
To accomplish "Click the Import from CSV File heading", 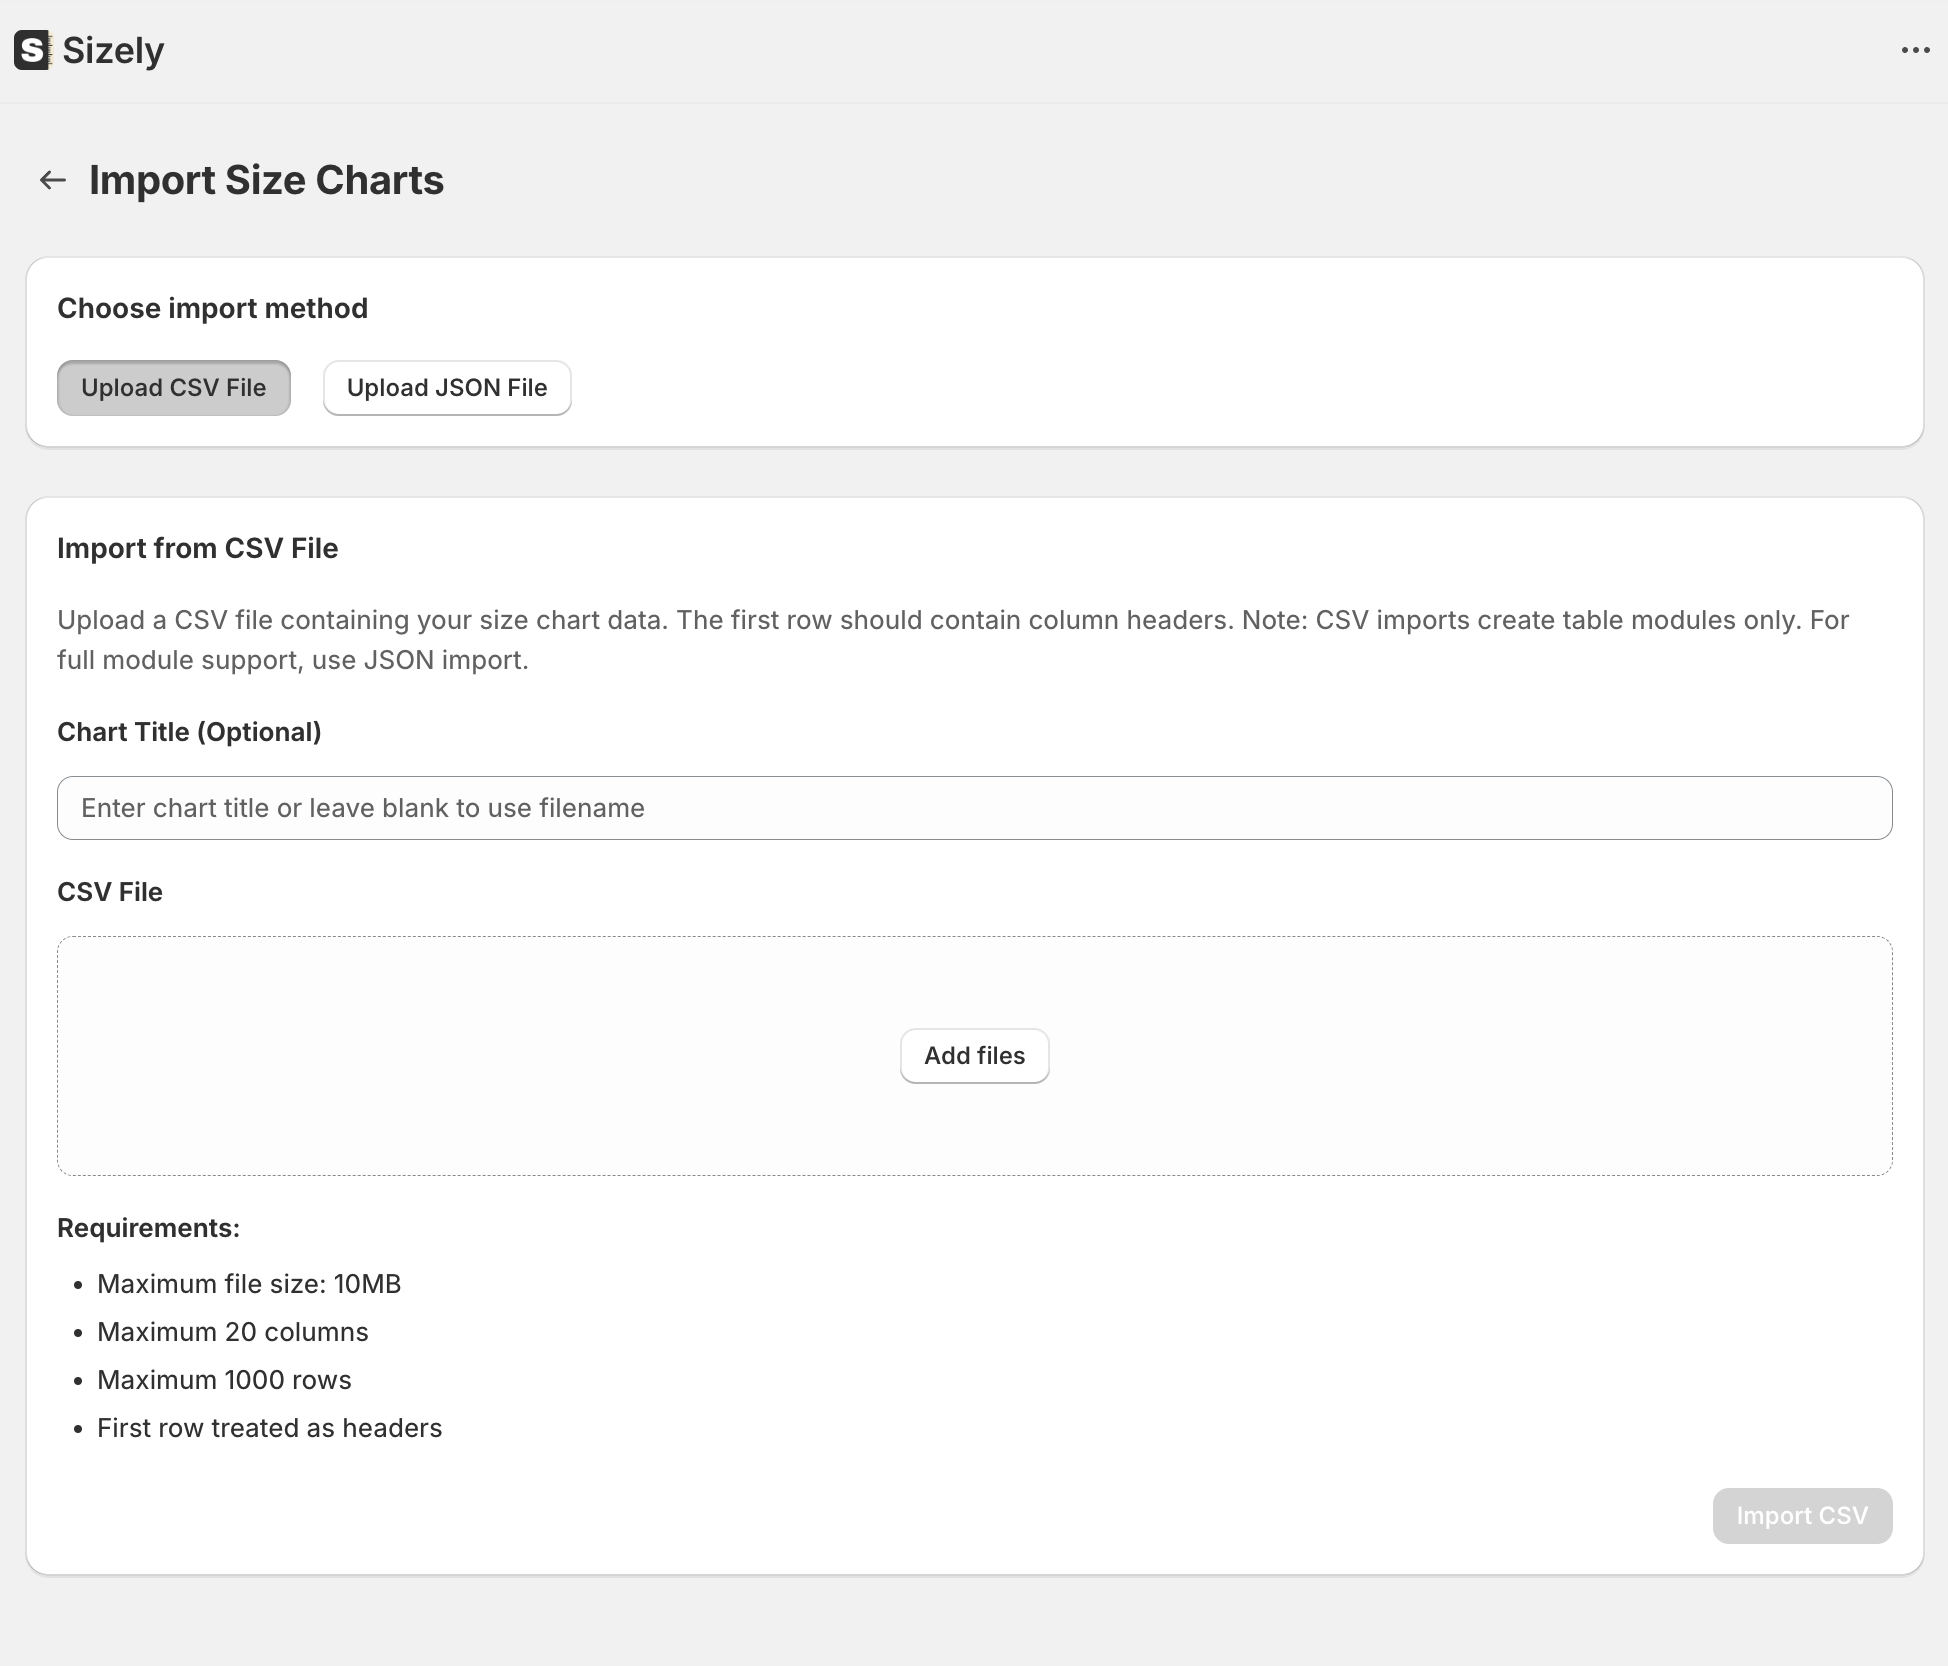I will (x=197, y=548).
